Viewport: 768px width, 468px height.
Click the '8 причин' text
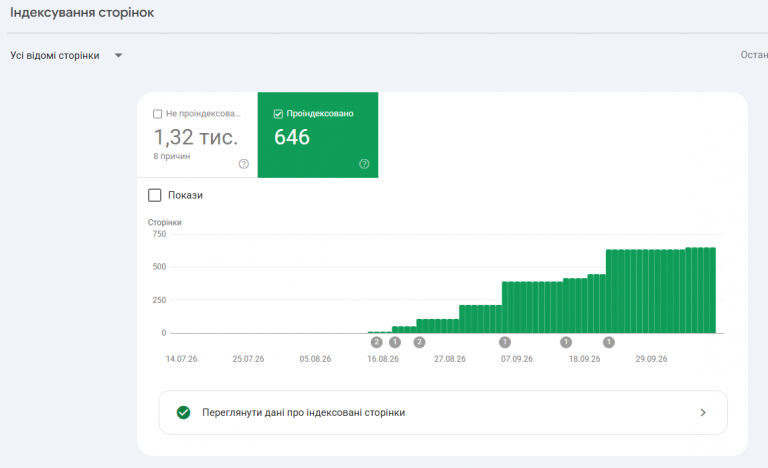tap(172, 156)
